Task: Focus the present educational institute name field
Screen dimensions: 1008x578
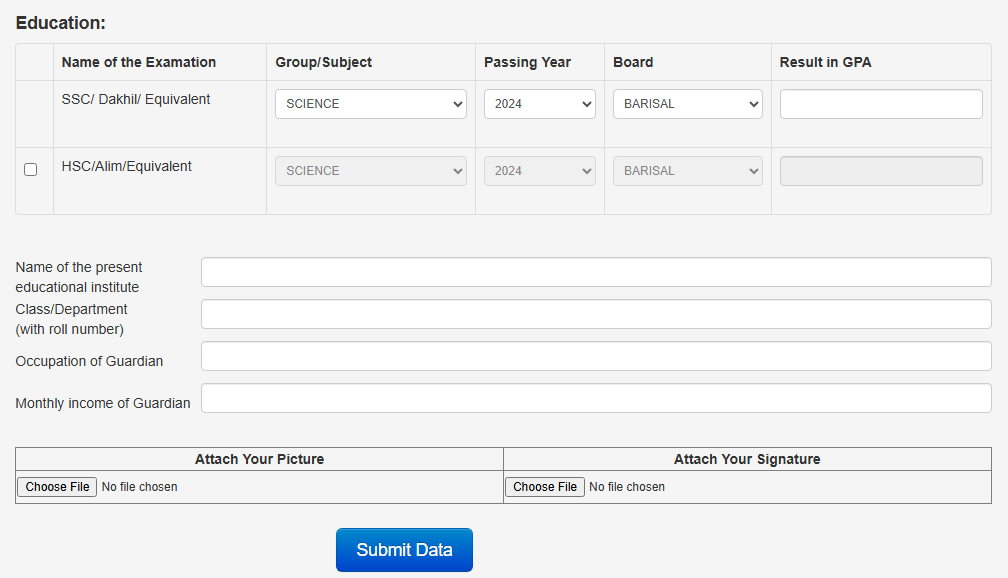Action: pyautogui.click(x=596, y=272)
